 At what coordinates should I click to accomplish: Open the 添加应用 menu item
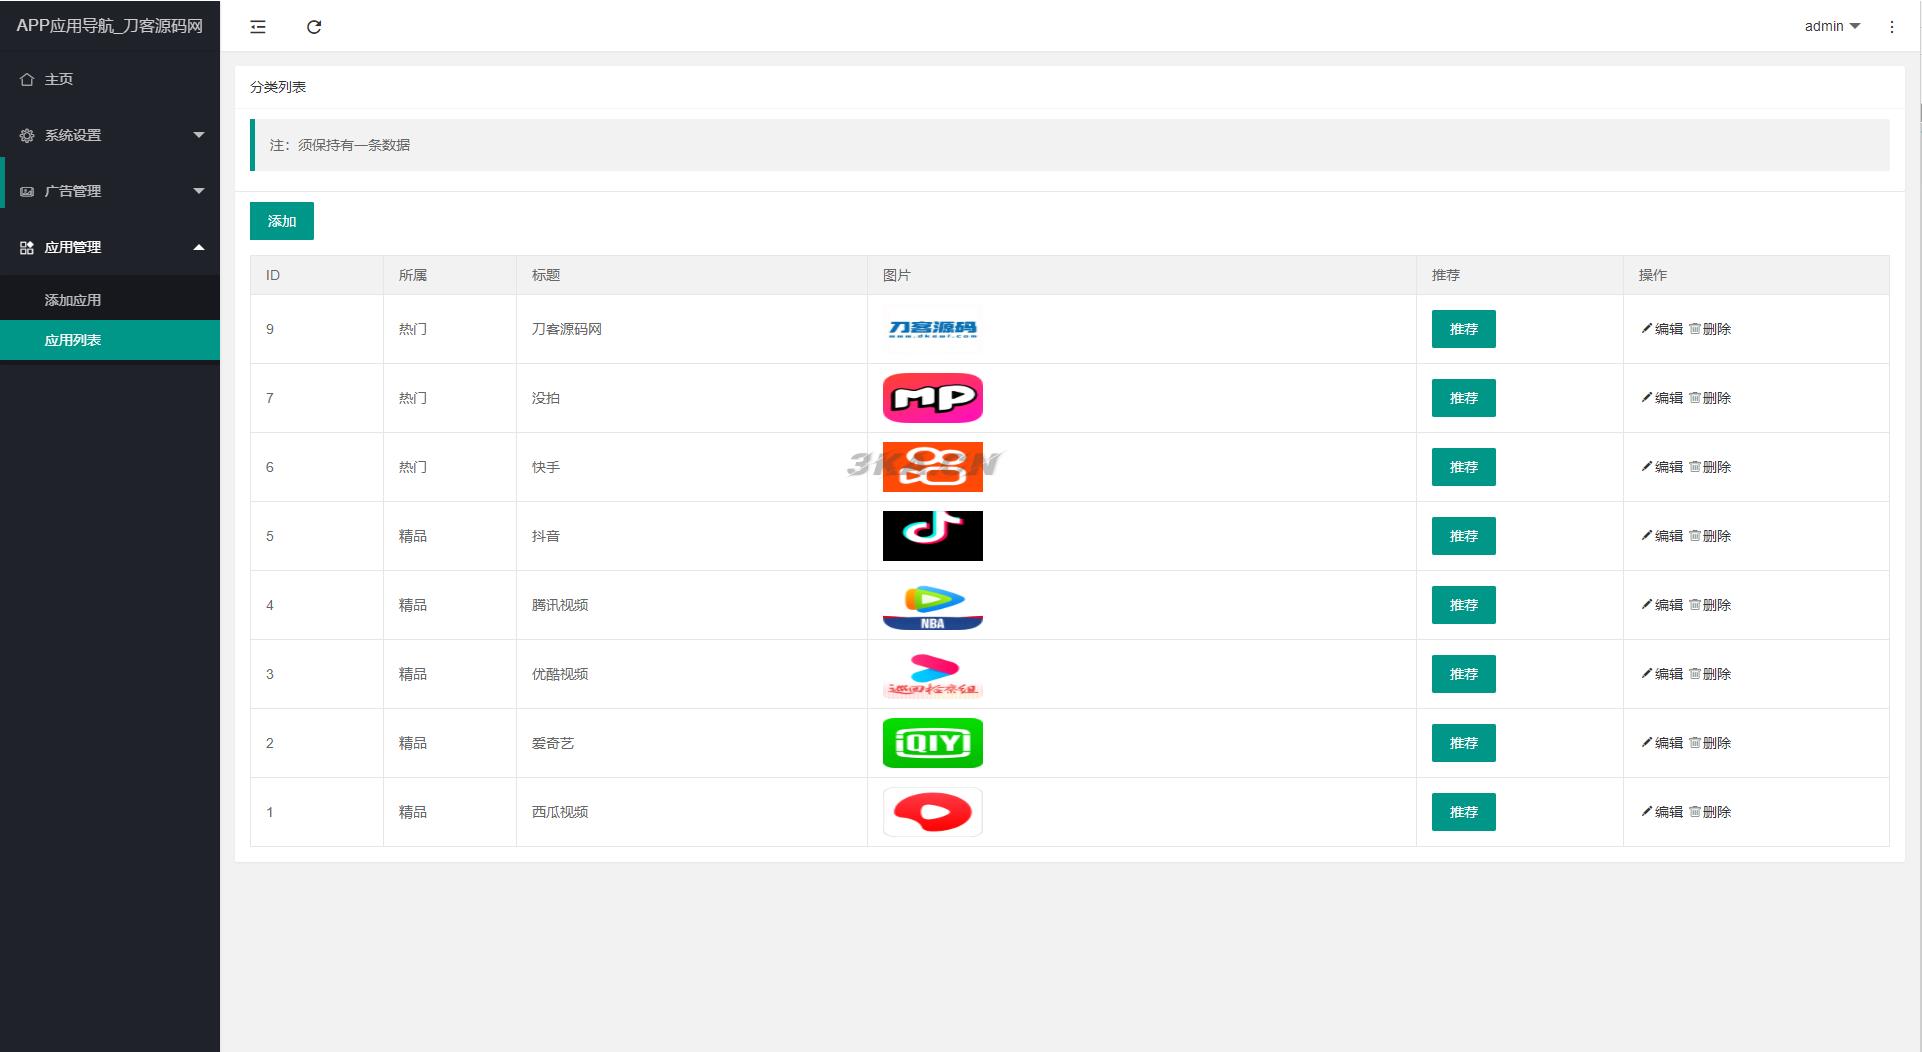click(x=73, y=300)
